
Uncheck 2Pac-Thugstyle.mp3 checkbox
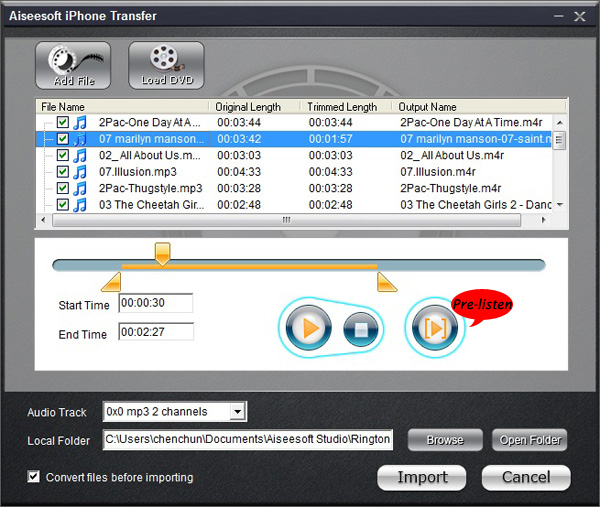(63, 188)
